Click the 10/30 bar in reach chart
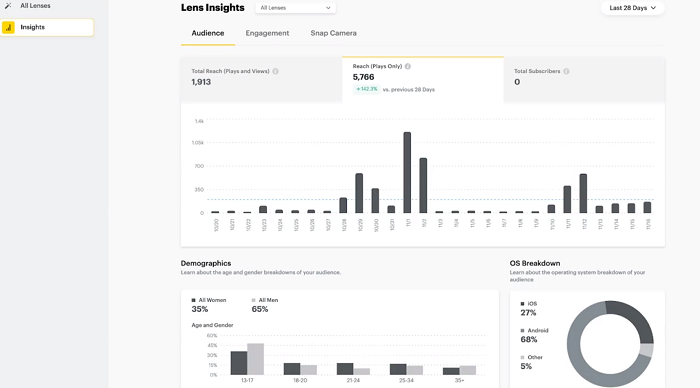Screen dimensions: 700x388 375,200
